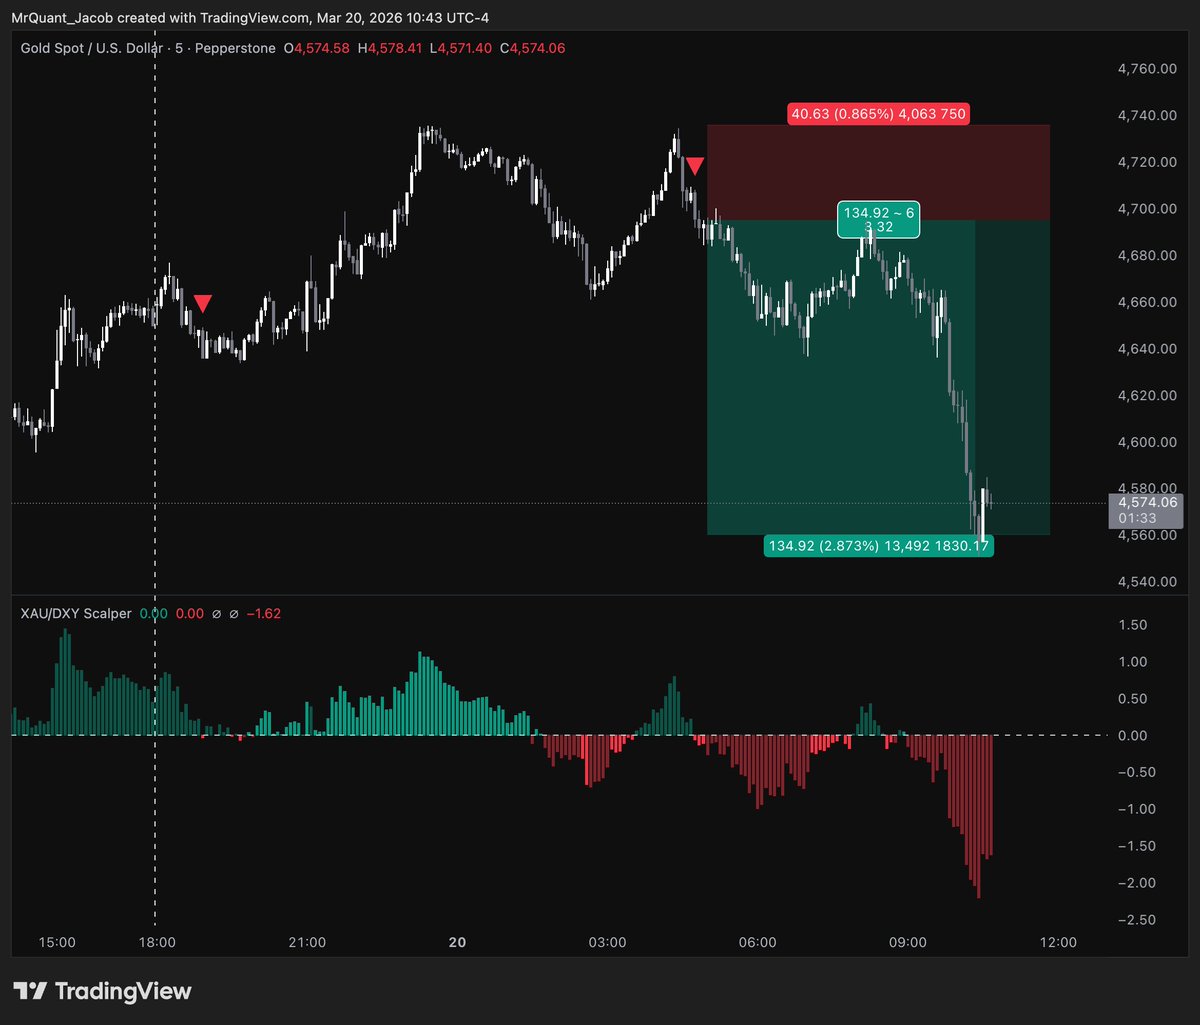Click the 0.50 level on the indicator axis
The width and height of the screenshot is (1200, 1025).
tap(1133, 699)
